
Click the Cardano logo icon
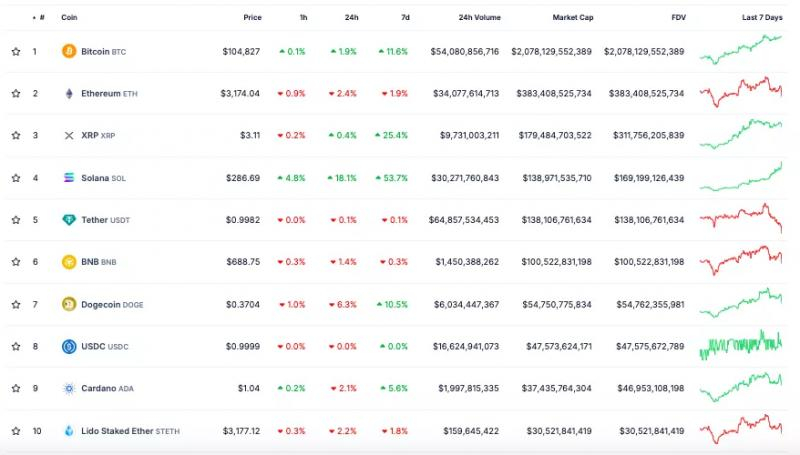pos(69,388)
